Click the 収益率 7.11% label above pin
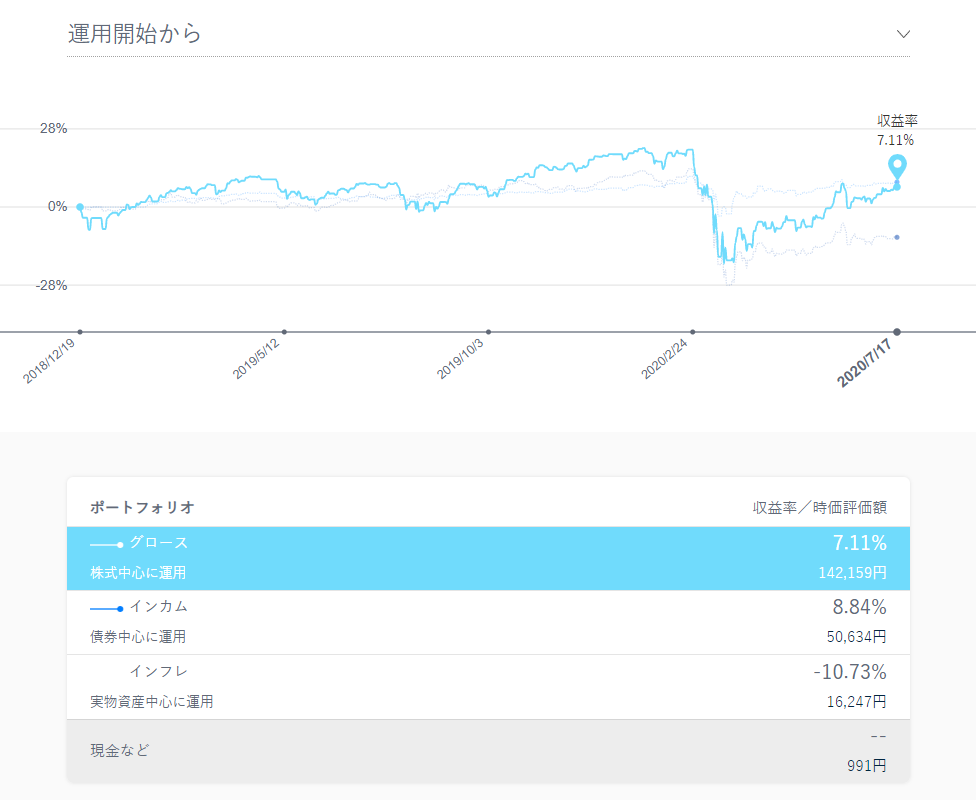This screenshot has width=976, height=800. 897,131
